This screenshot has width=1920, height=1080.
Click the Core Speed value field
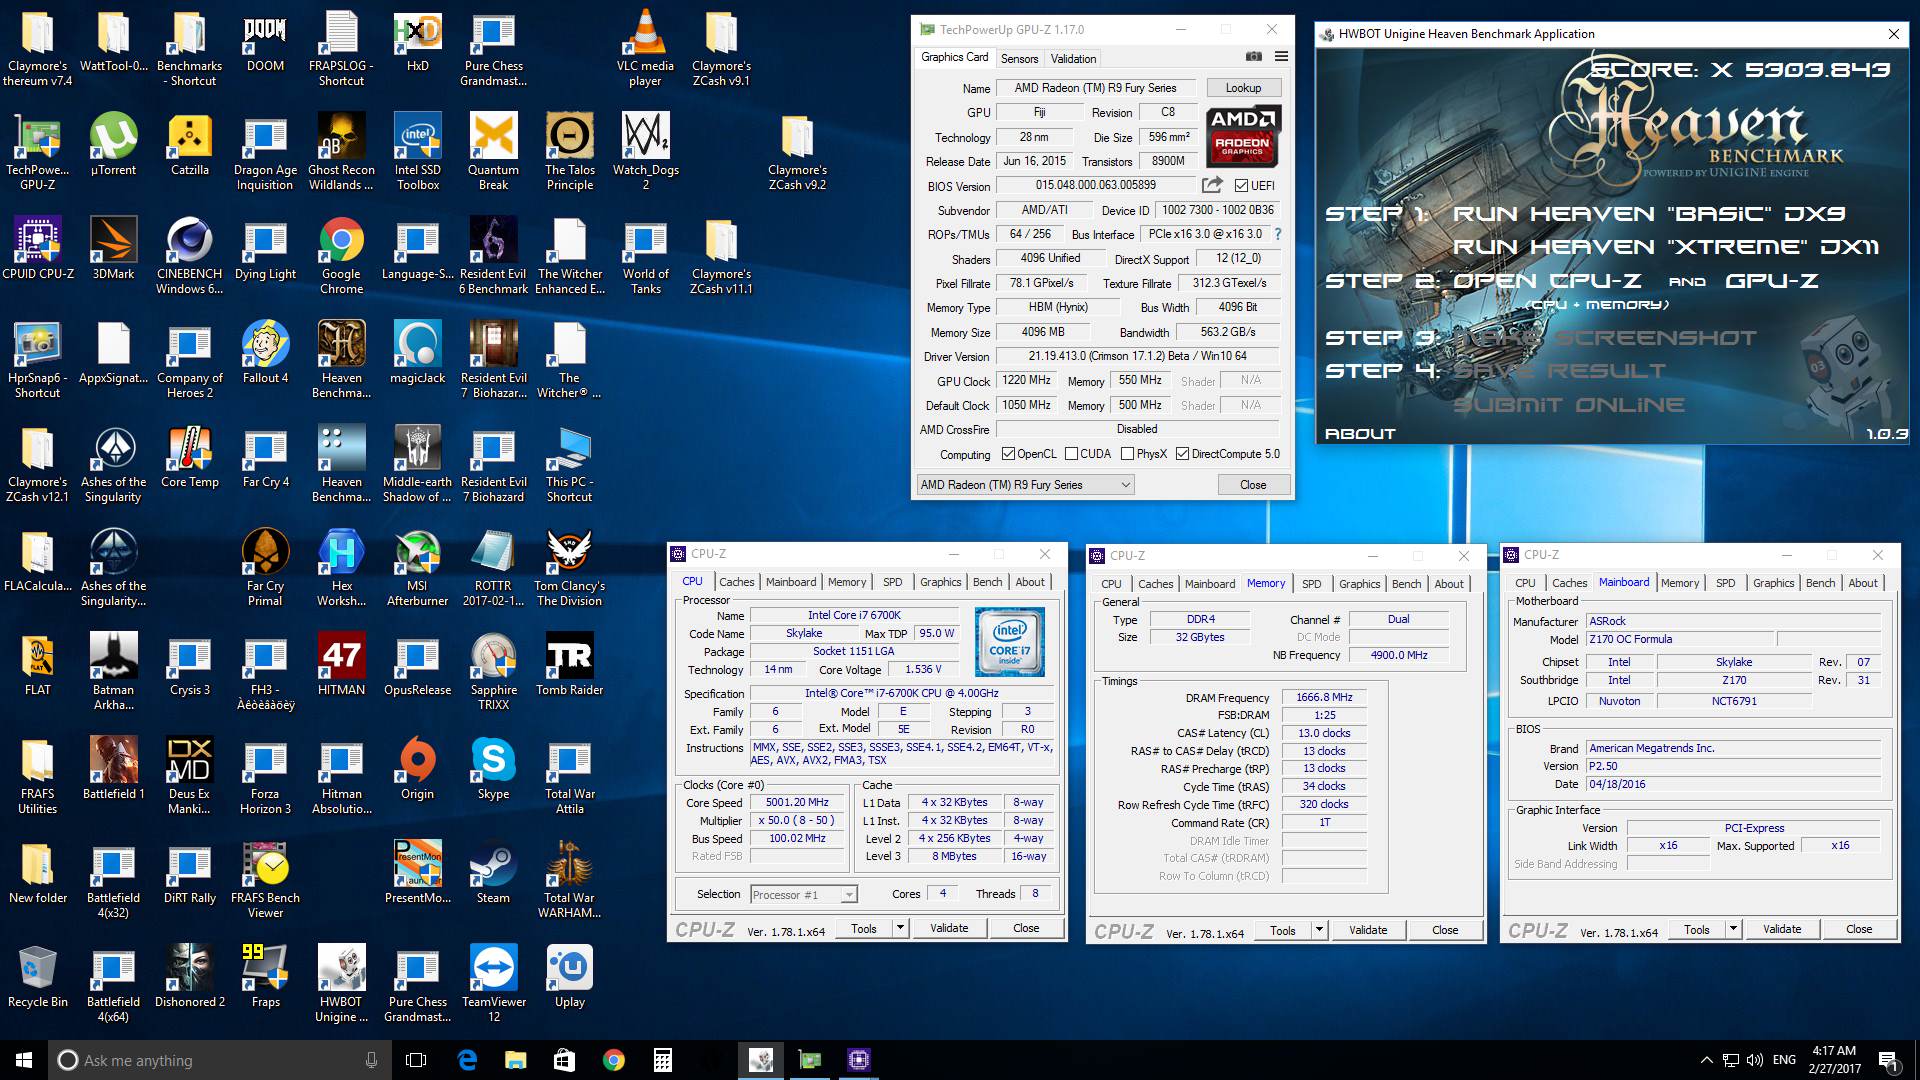(797, 802)
